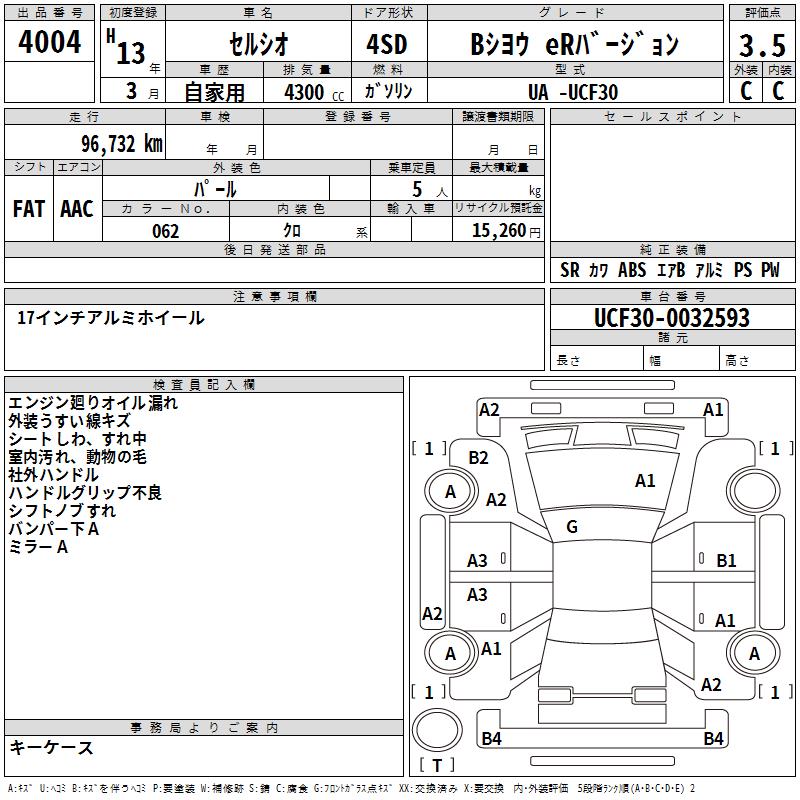Screen dimensions: 800x800
Task: Click the chassis number UCF30-0032593
Action: pos(672,317)
